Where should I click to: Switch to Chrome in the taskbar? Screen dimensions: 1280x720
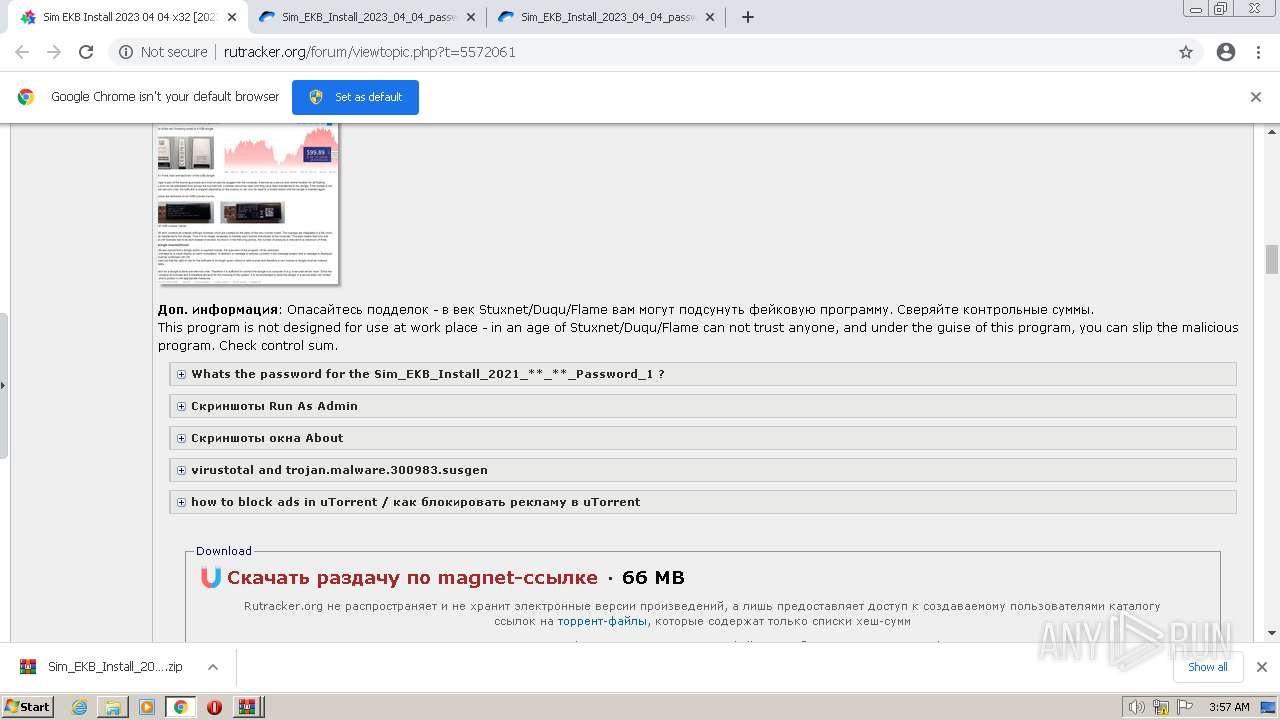click(180, 707)
